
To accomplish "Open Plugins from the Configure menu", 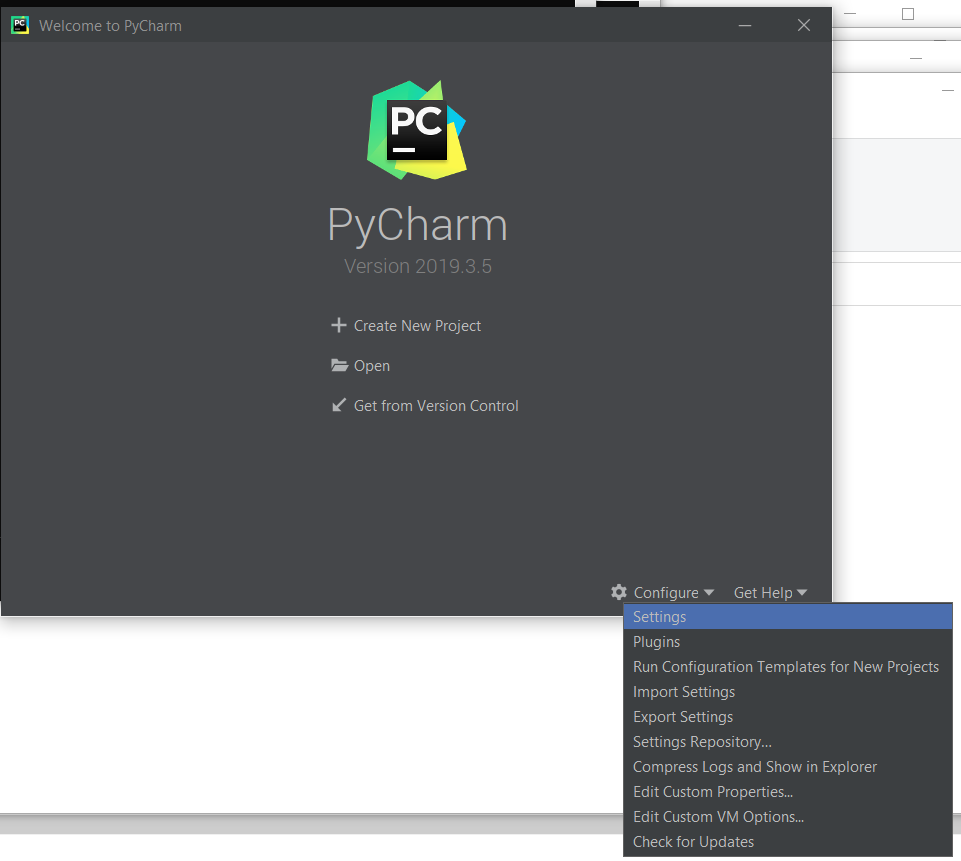I will point(656,642).
